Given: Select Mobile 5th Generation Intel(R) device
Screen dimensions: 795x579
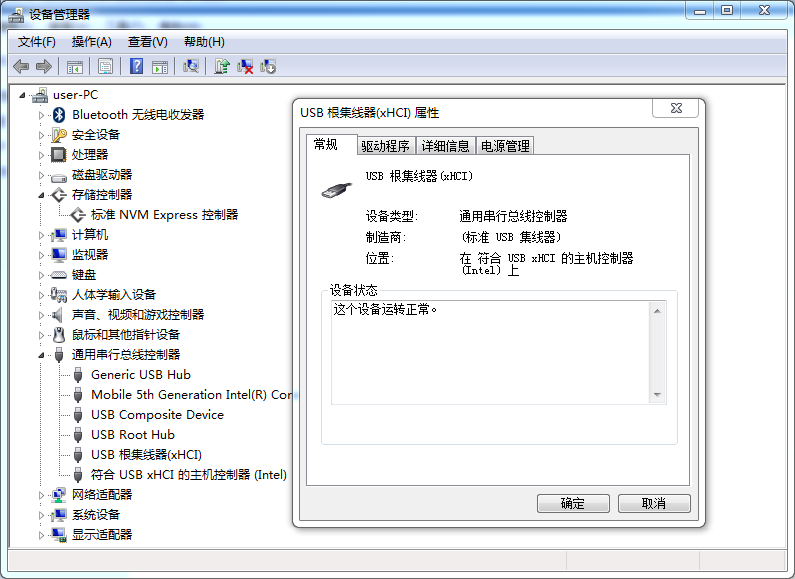Looking at the screenshot, I should 192,395.
